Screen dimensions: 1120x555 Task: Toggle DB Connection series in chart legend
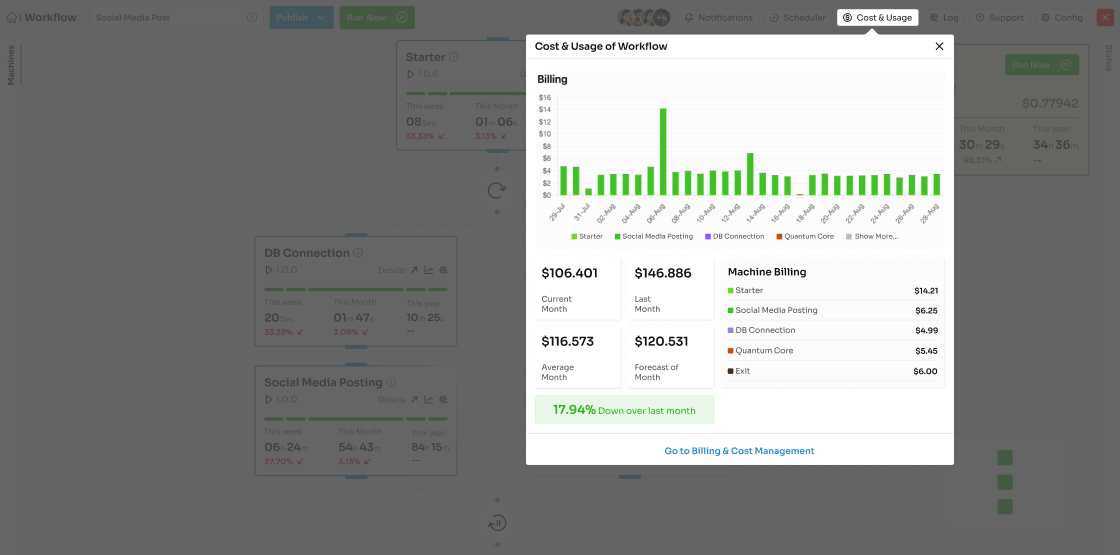coord(735,237)
